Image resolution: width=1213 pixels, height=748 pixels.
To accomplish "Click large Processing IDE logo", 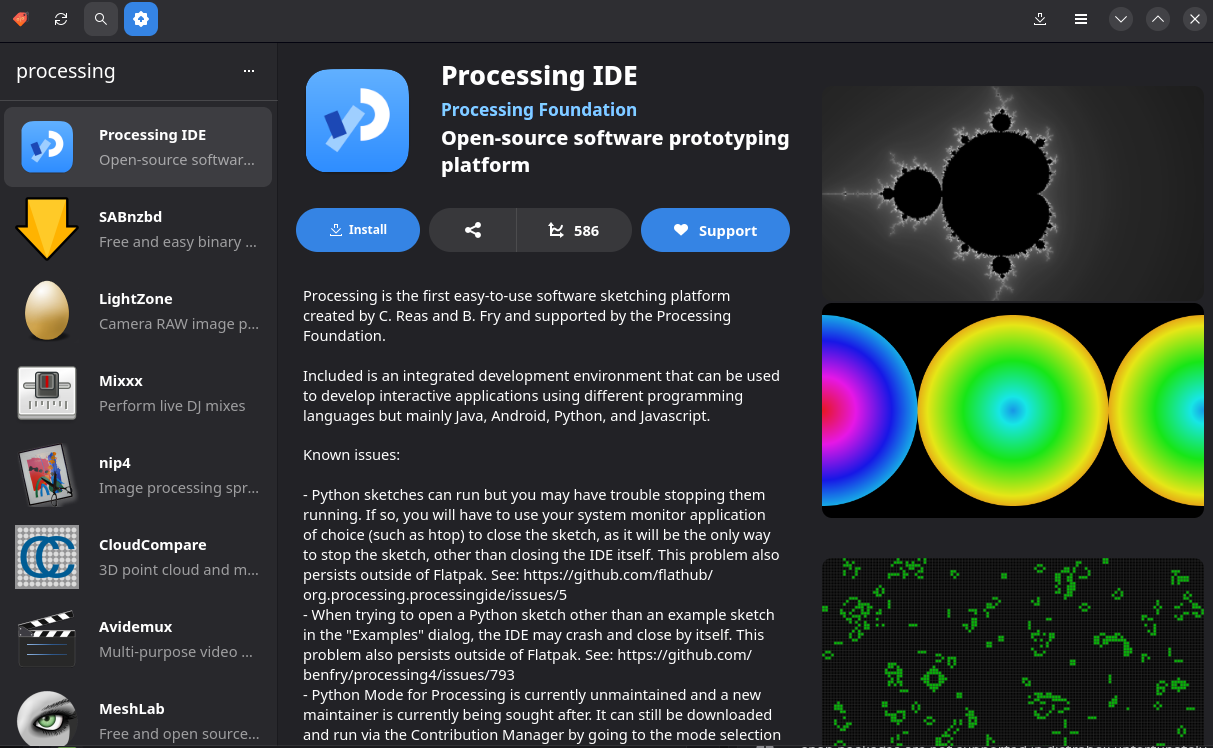I will (x=357, y=121).
